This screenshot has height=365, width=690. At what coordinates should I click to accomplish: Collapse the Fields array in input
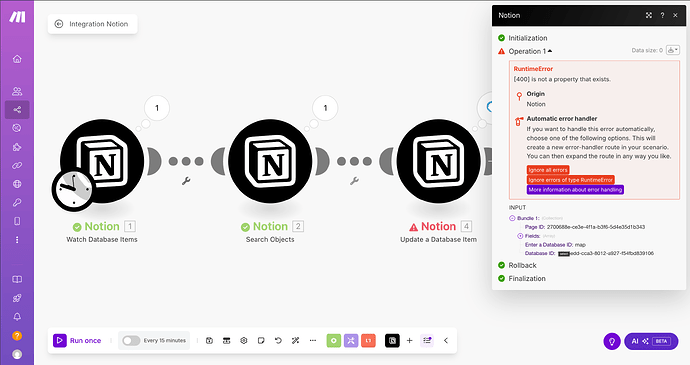pyautogui.click(x=520, y=236)
